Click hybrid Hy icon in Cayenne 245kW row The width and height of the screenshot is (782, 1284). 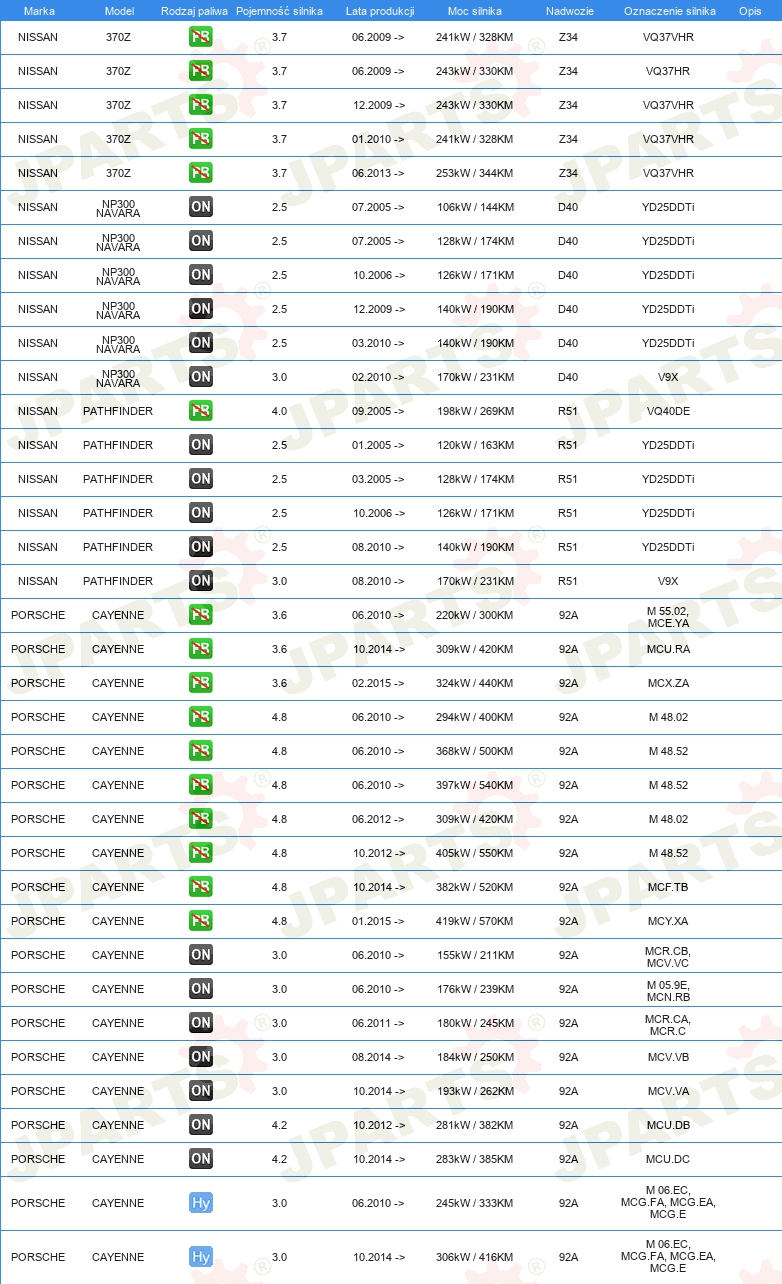tap(201, 1203)
